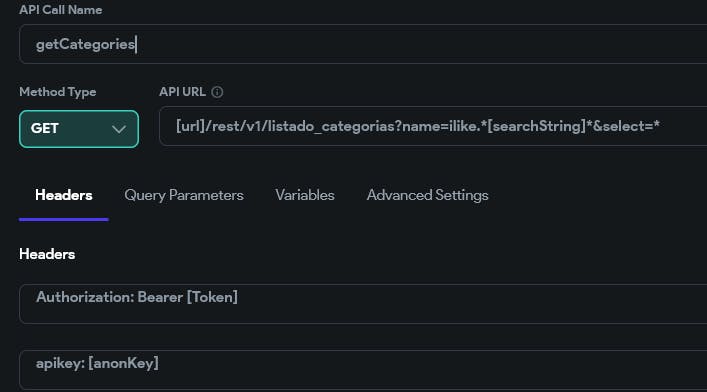Place cursor on [anonKey] in apikey header

[x=124, y=363]
